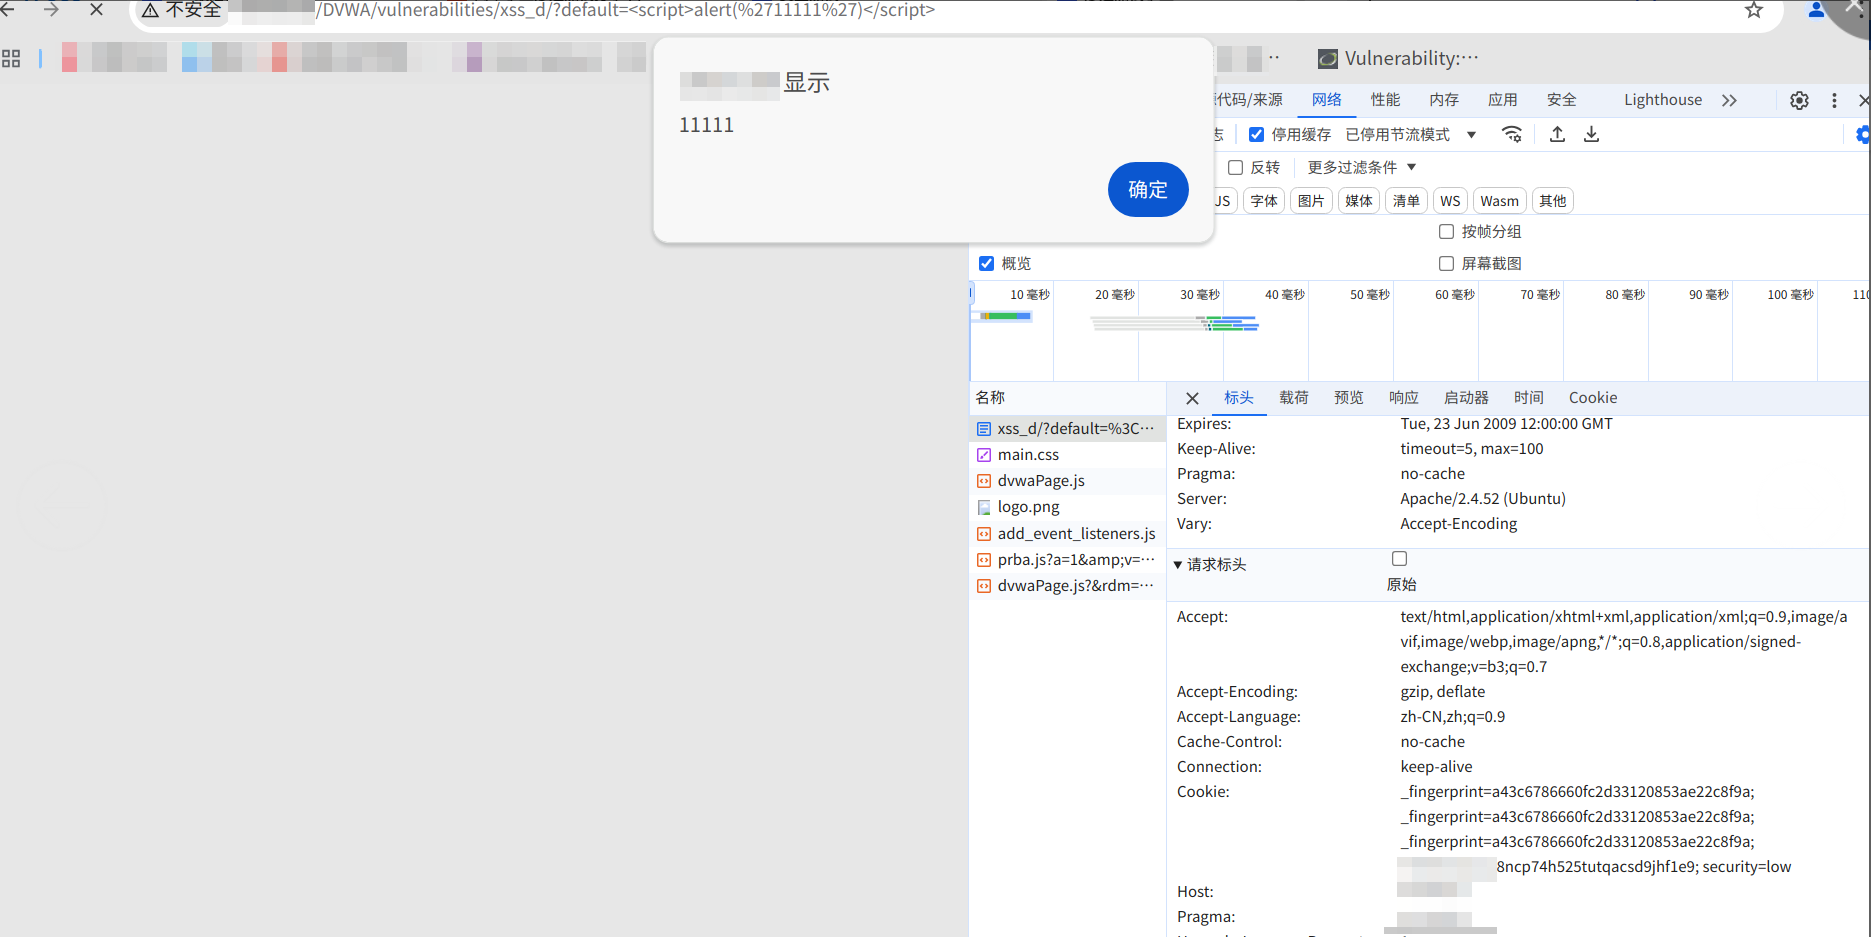Screen dimensions: 1871x937
Task: Switch to the 响应 details tab
Action: (x=1404, y=398)
